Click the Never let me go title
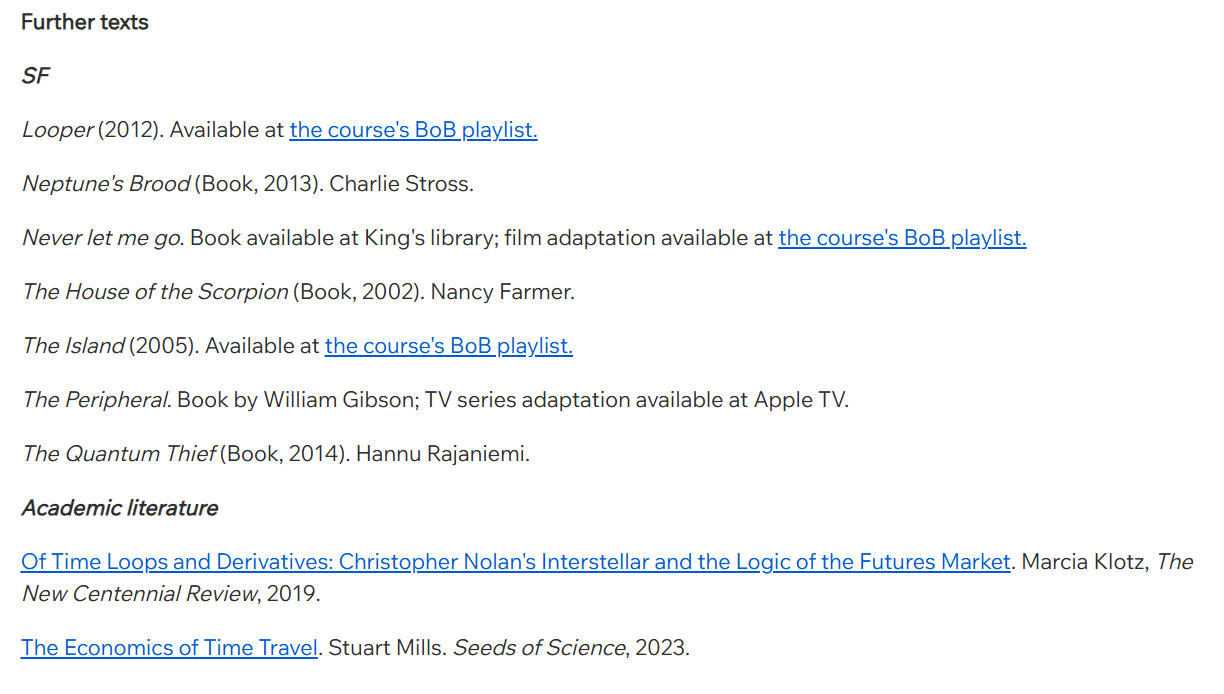The image size is (1224, 694). pyautogui.click(x=101, y=238)
